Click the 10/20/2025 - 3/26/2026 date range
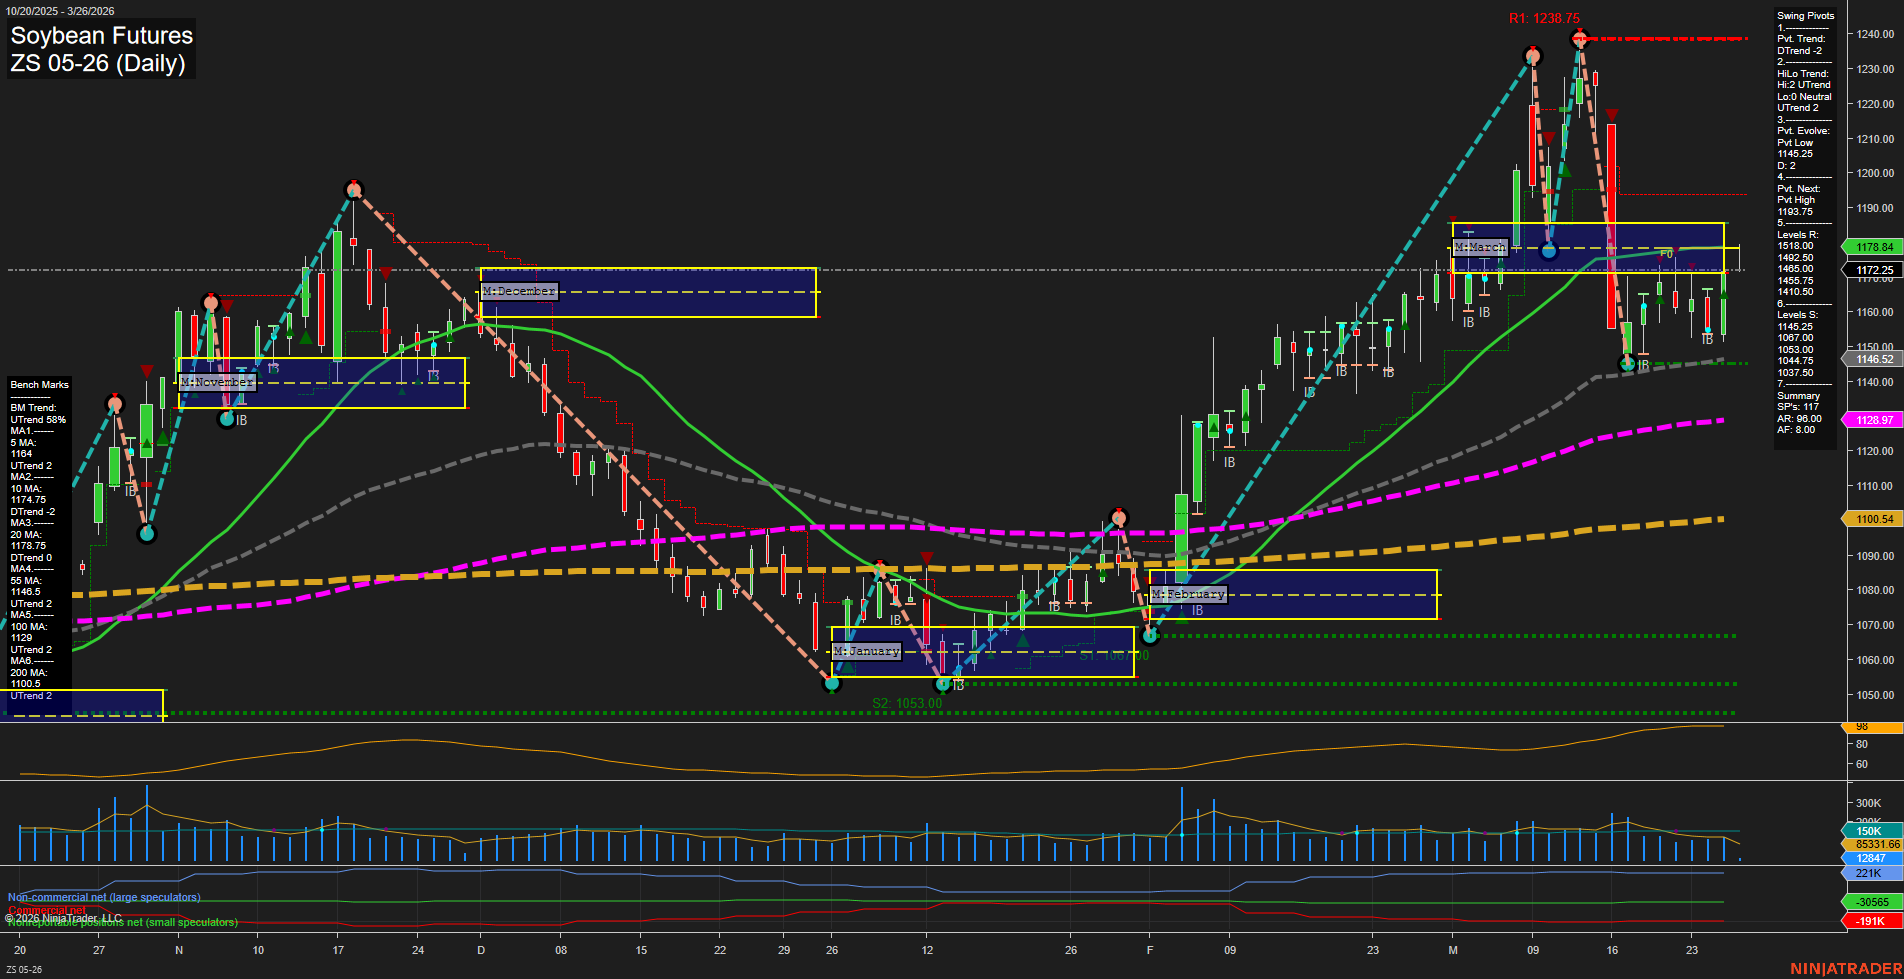The image size is (1904, 979). click(x=60, y=11)
